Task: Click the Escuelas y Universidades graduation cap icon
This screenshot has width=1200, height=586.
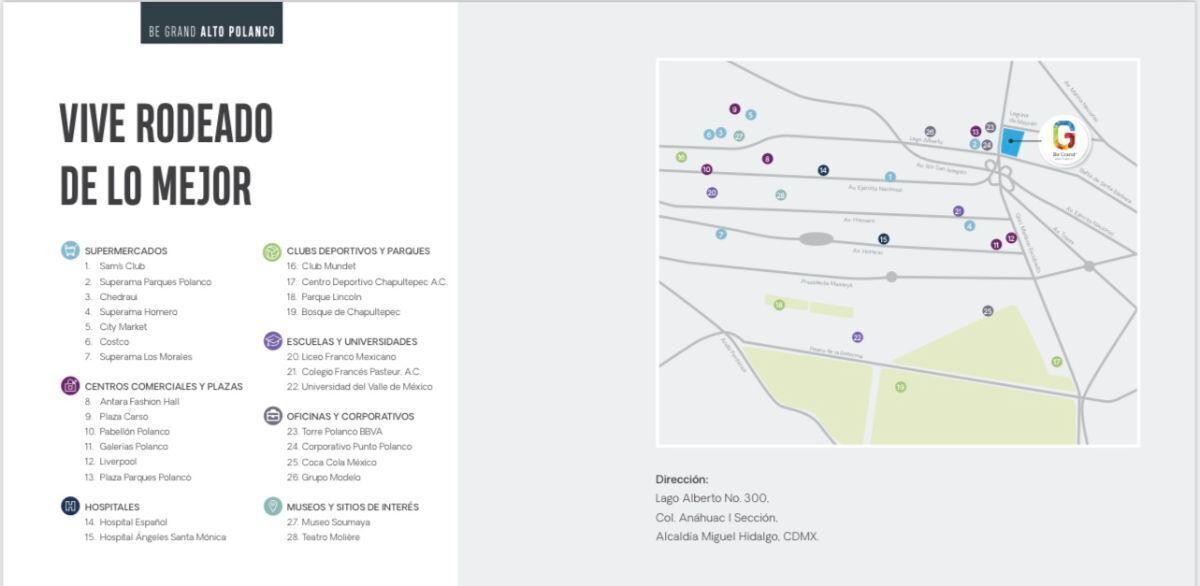Action: 272,341
